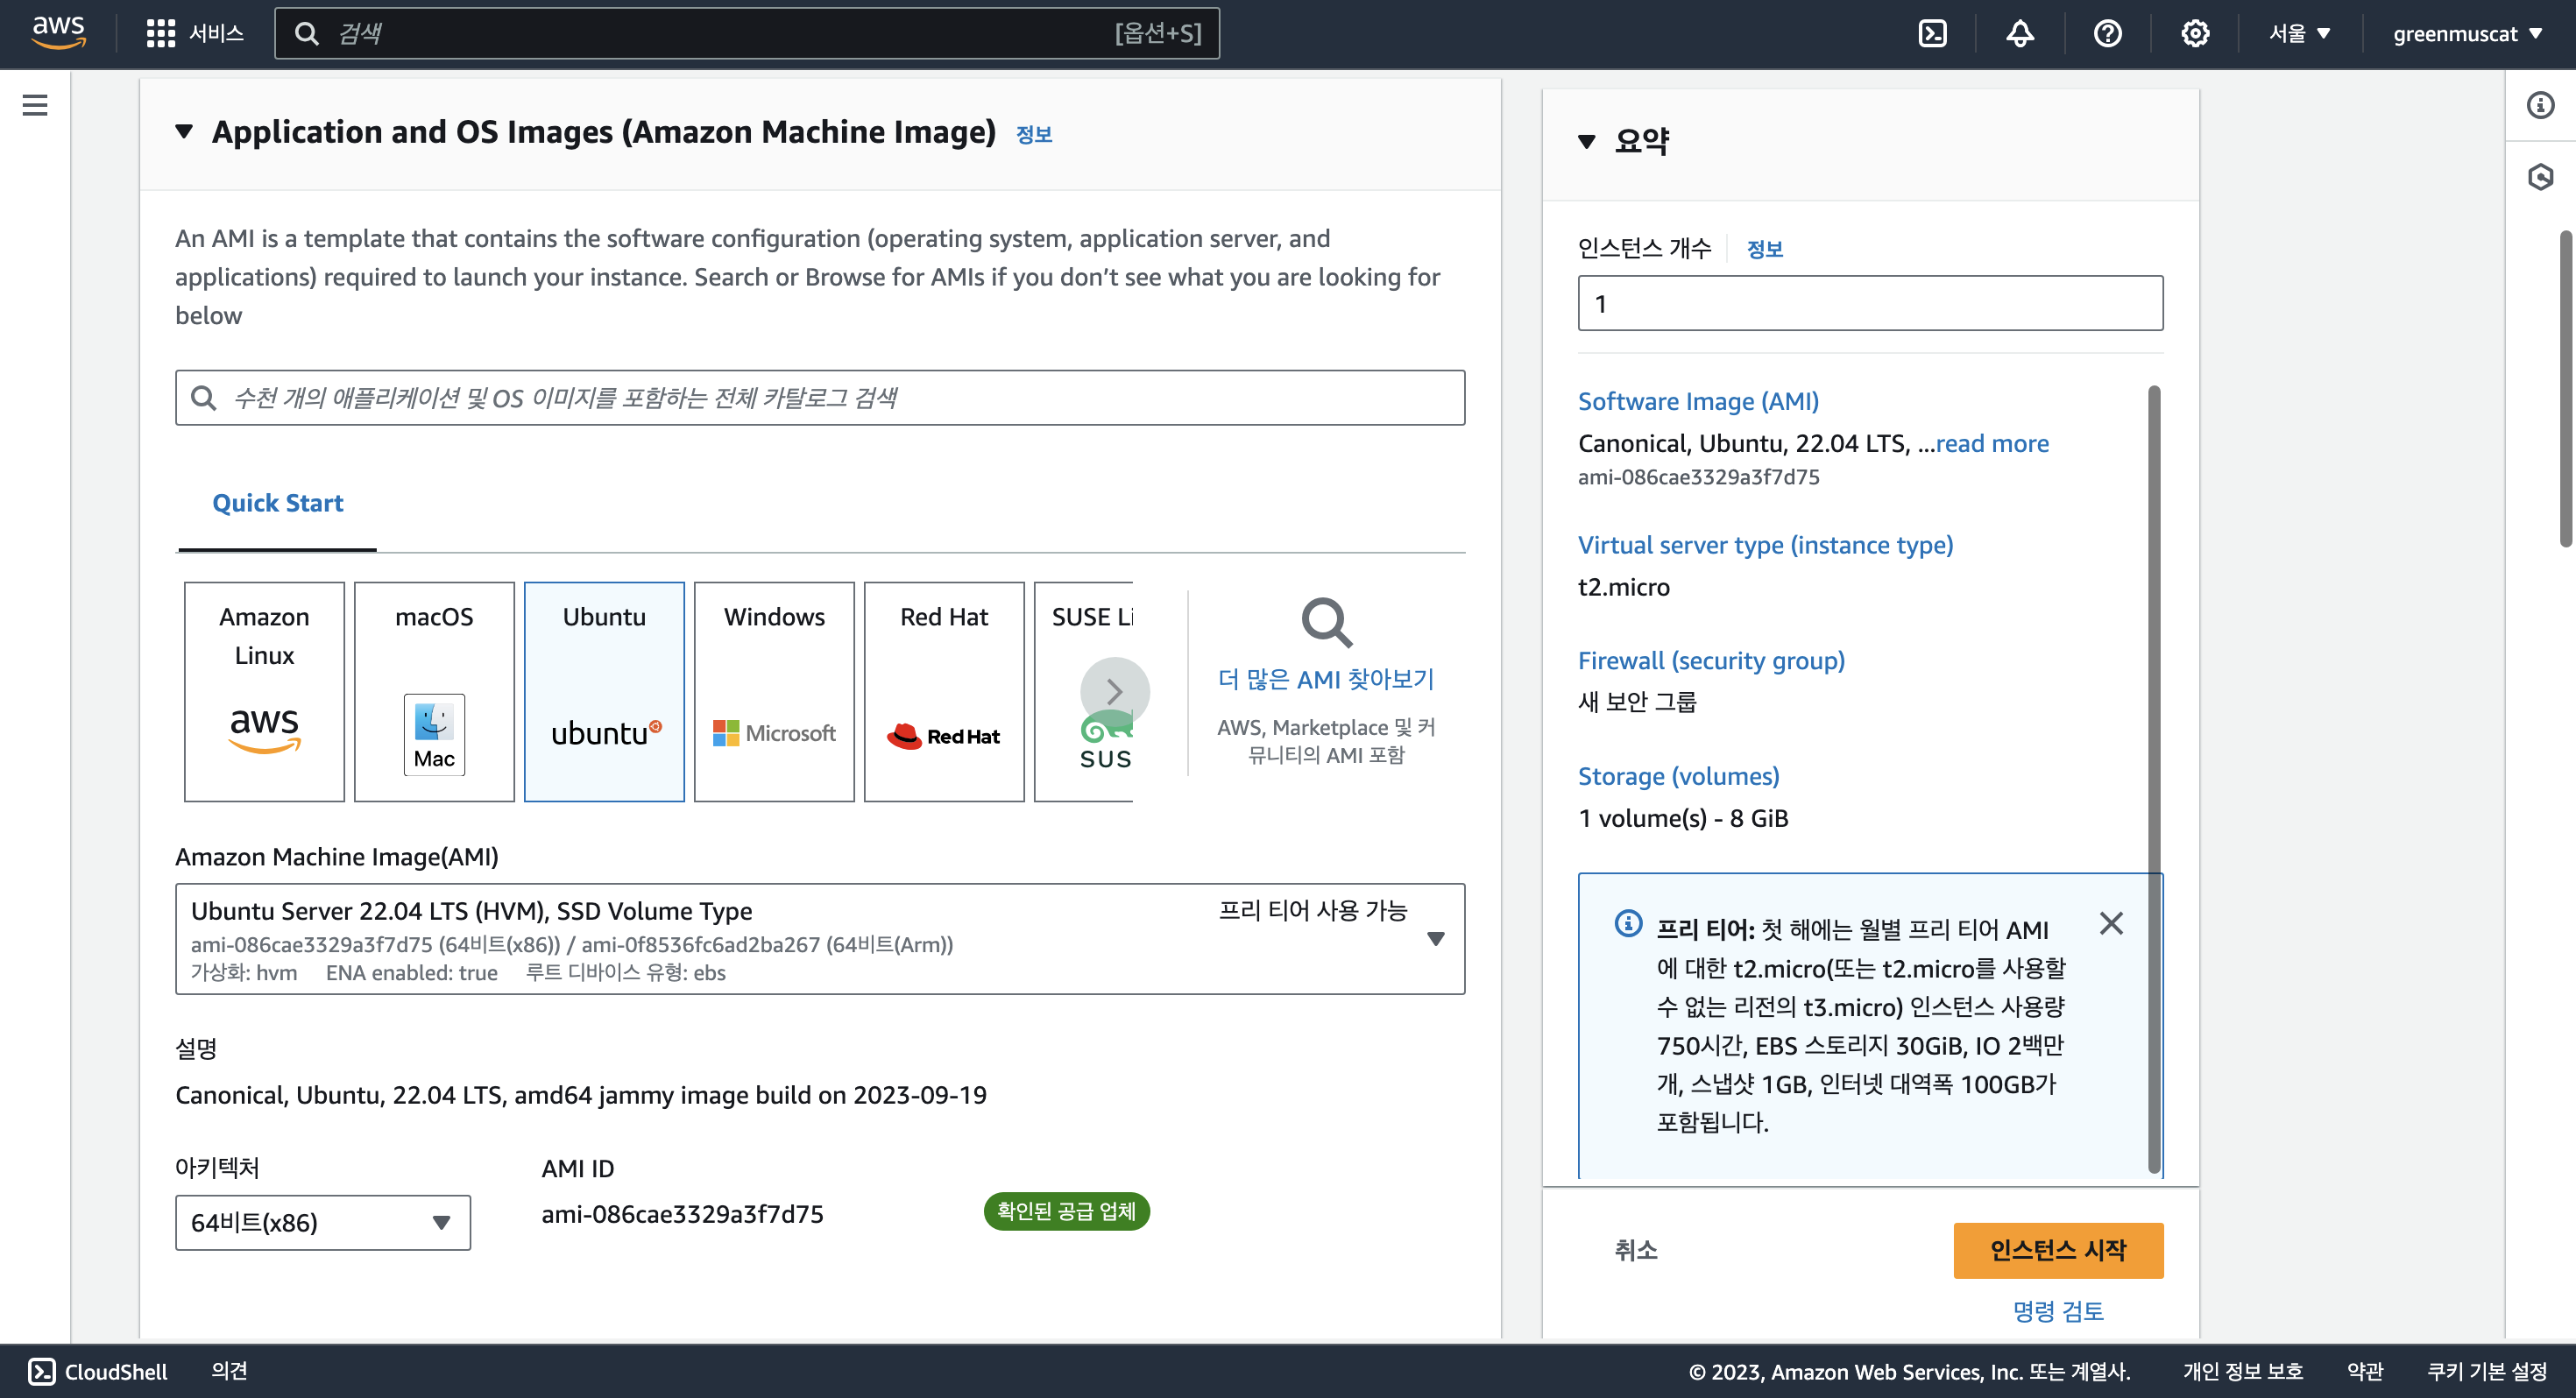The image size is (2576, 1398).
Task: Collapse the 요약 summary panel
Action: [x=1586, y=141]
